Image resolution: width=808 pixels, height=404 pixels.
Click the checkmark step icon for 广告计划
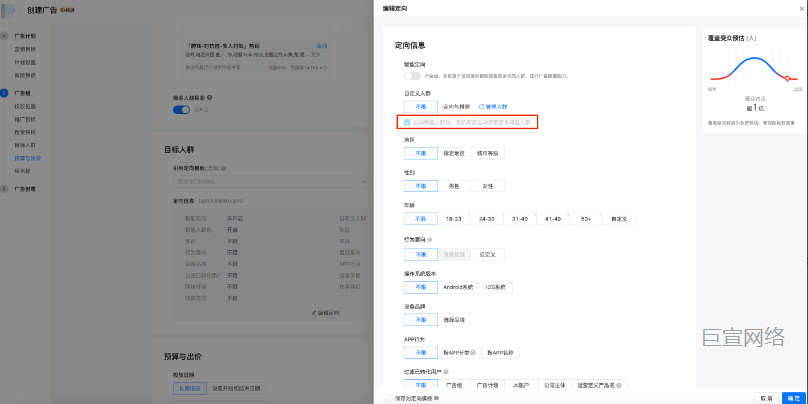[x=5, y=36]
